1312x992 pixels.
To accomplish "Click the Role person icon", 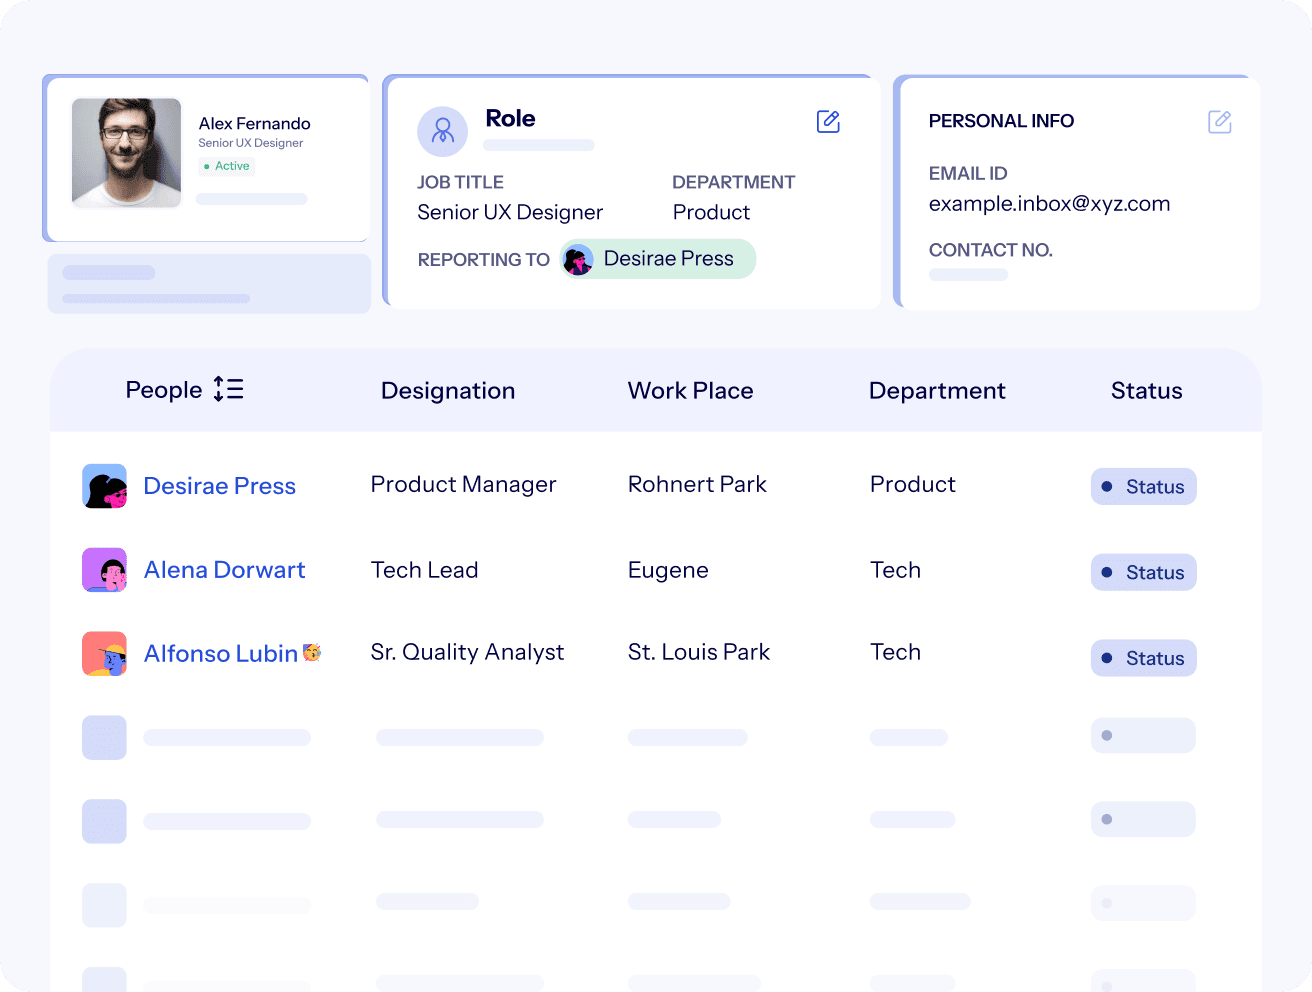I will point(442,131).
